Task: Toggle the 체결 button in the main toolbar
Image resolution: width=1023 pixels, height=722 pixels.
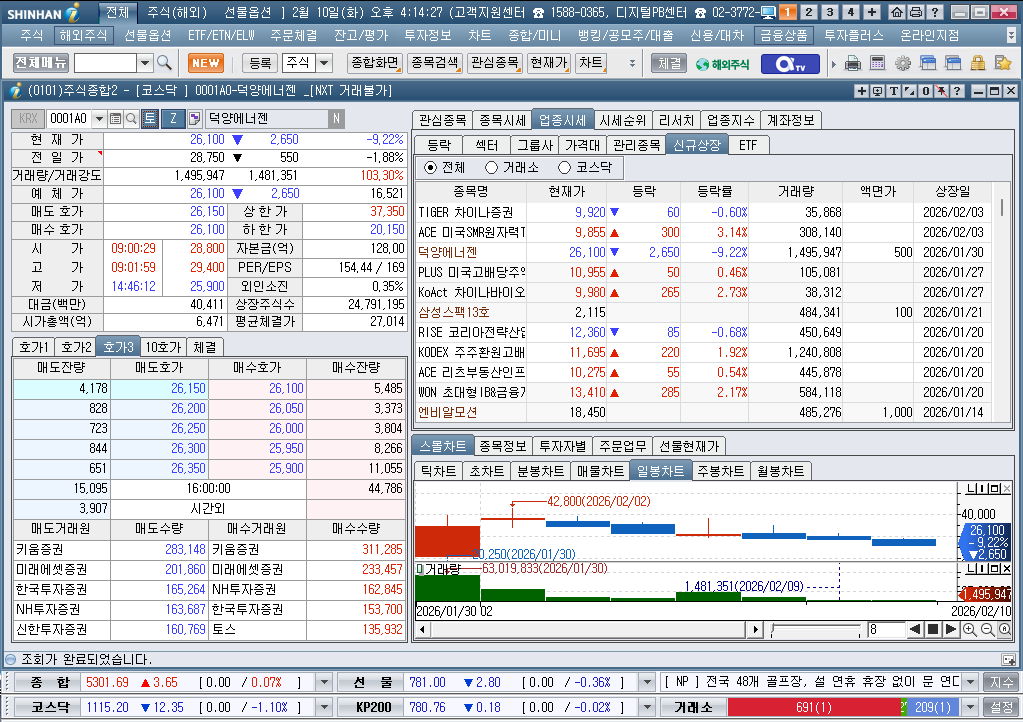Action: [669, 63]
